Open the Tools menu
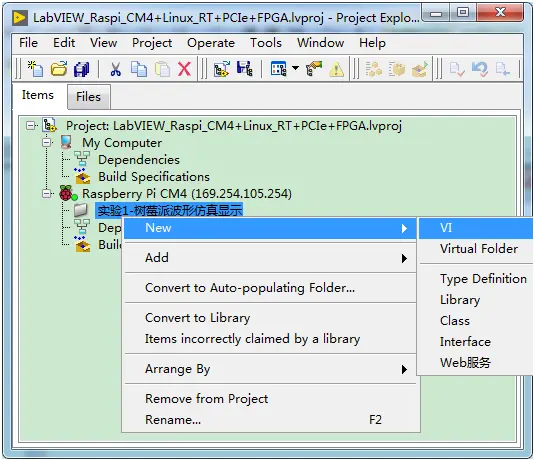This screenshot has height=461, width=535. click(266, 43)
